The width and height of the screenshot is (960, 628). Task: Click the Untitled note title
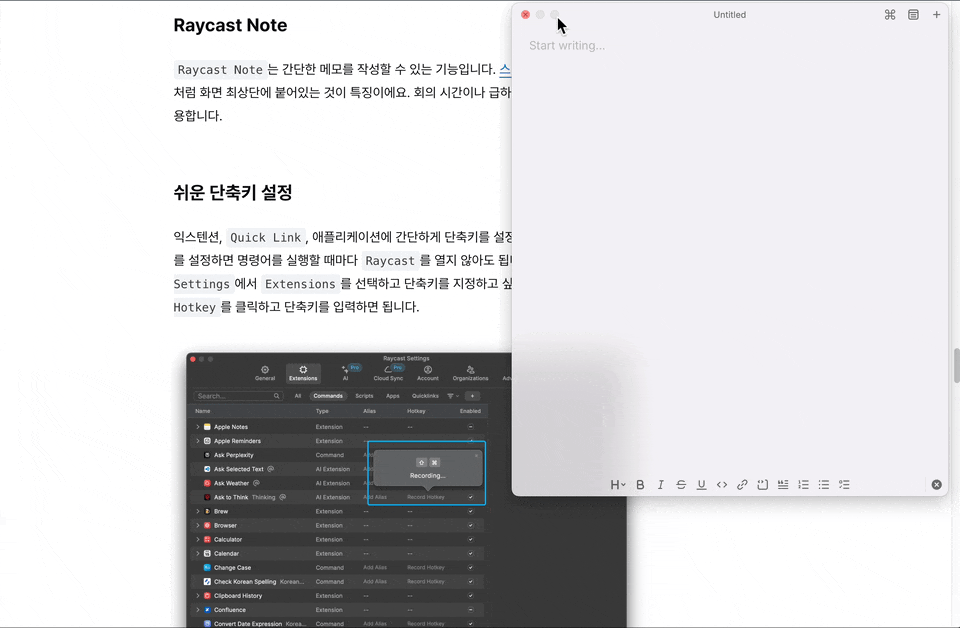[x=729, y=15]
